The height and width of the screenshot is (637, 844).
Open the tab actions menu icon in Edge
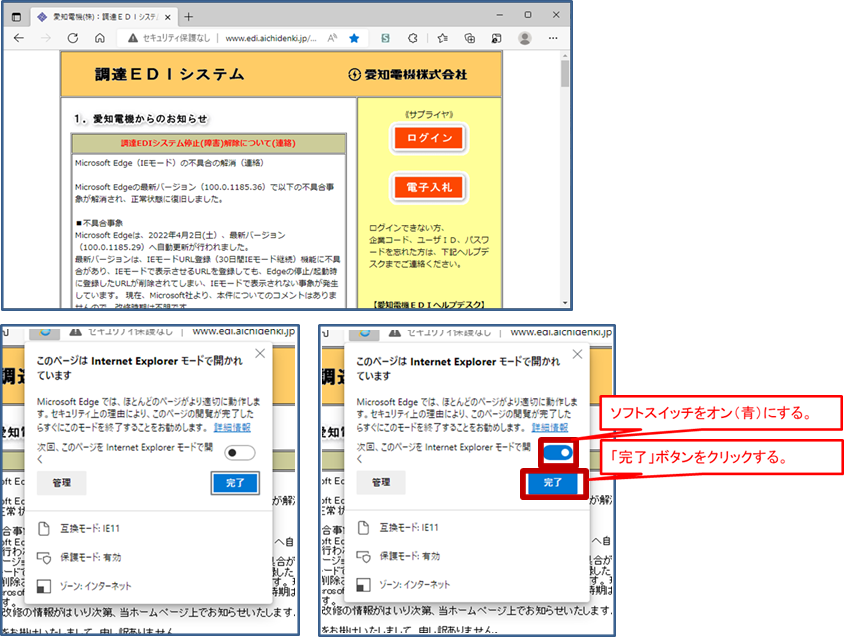16,17
